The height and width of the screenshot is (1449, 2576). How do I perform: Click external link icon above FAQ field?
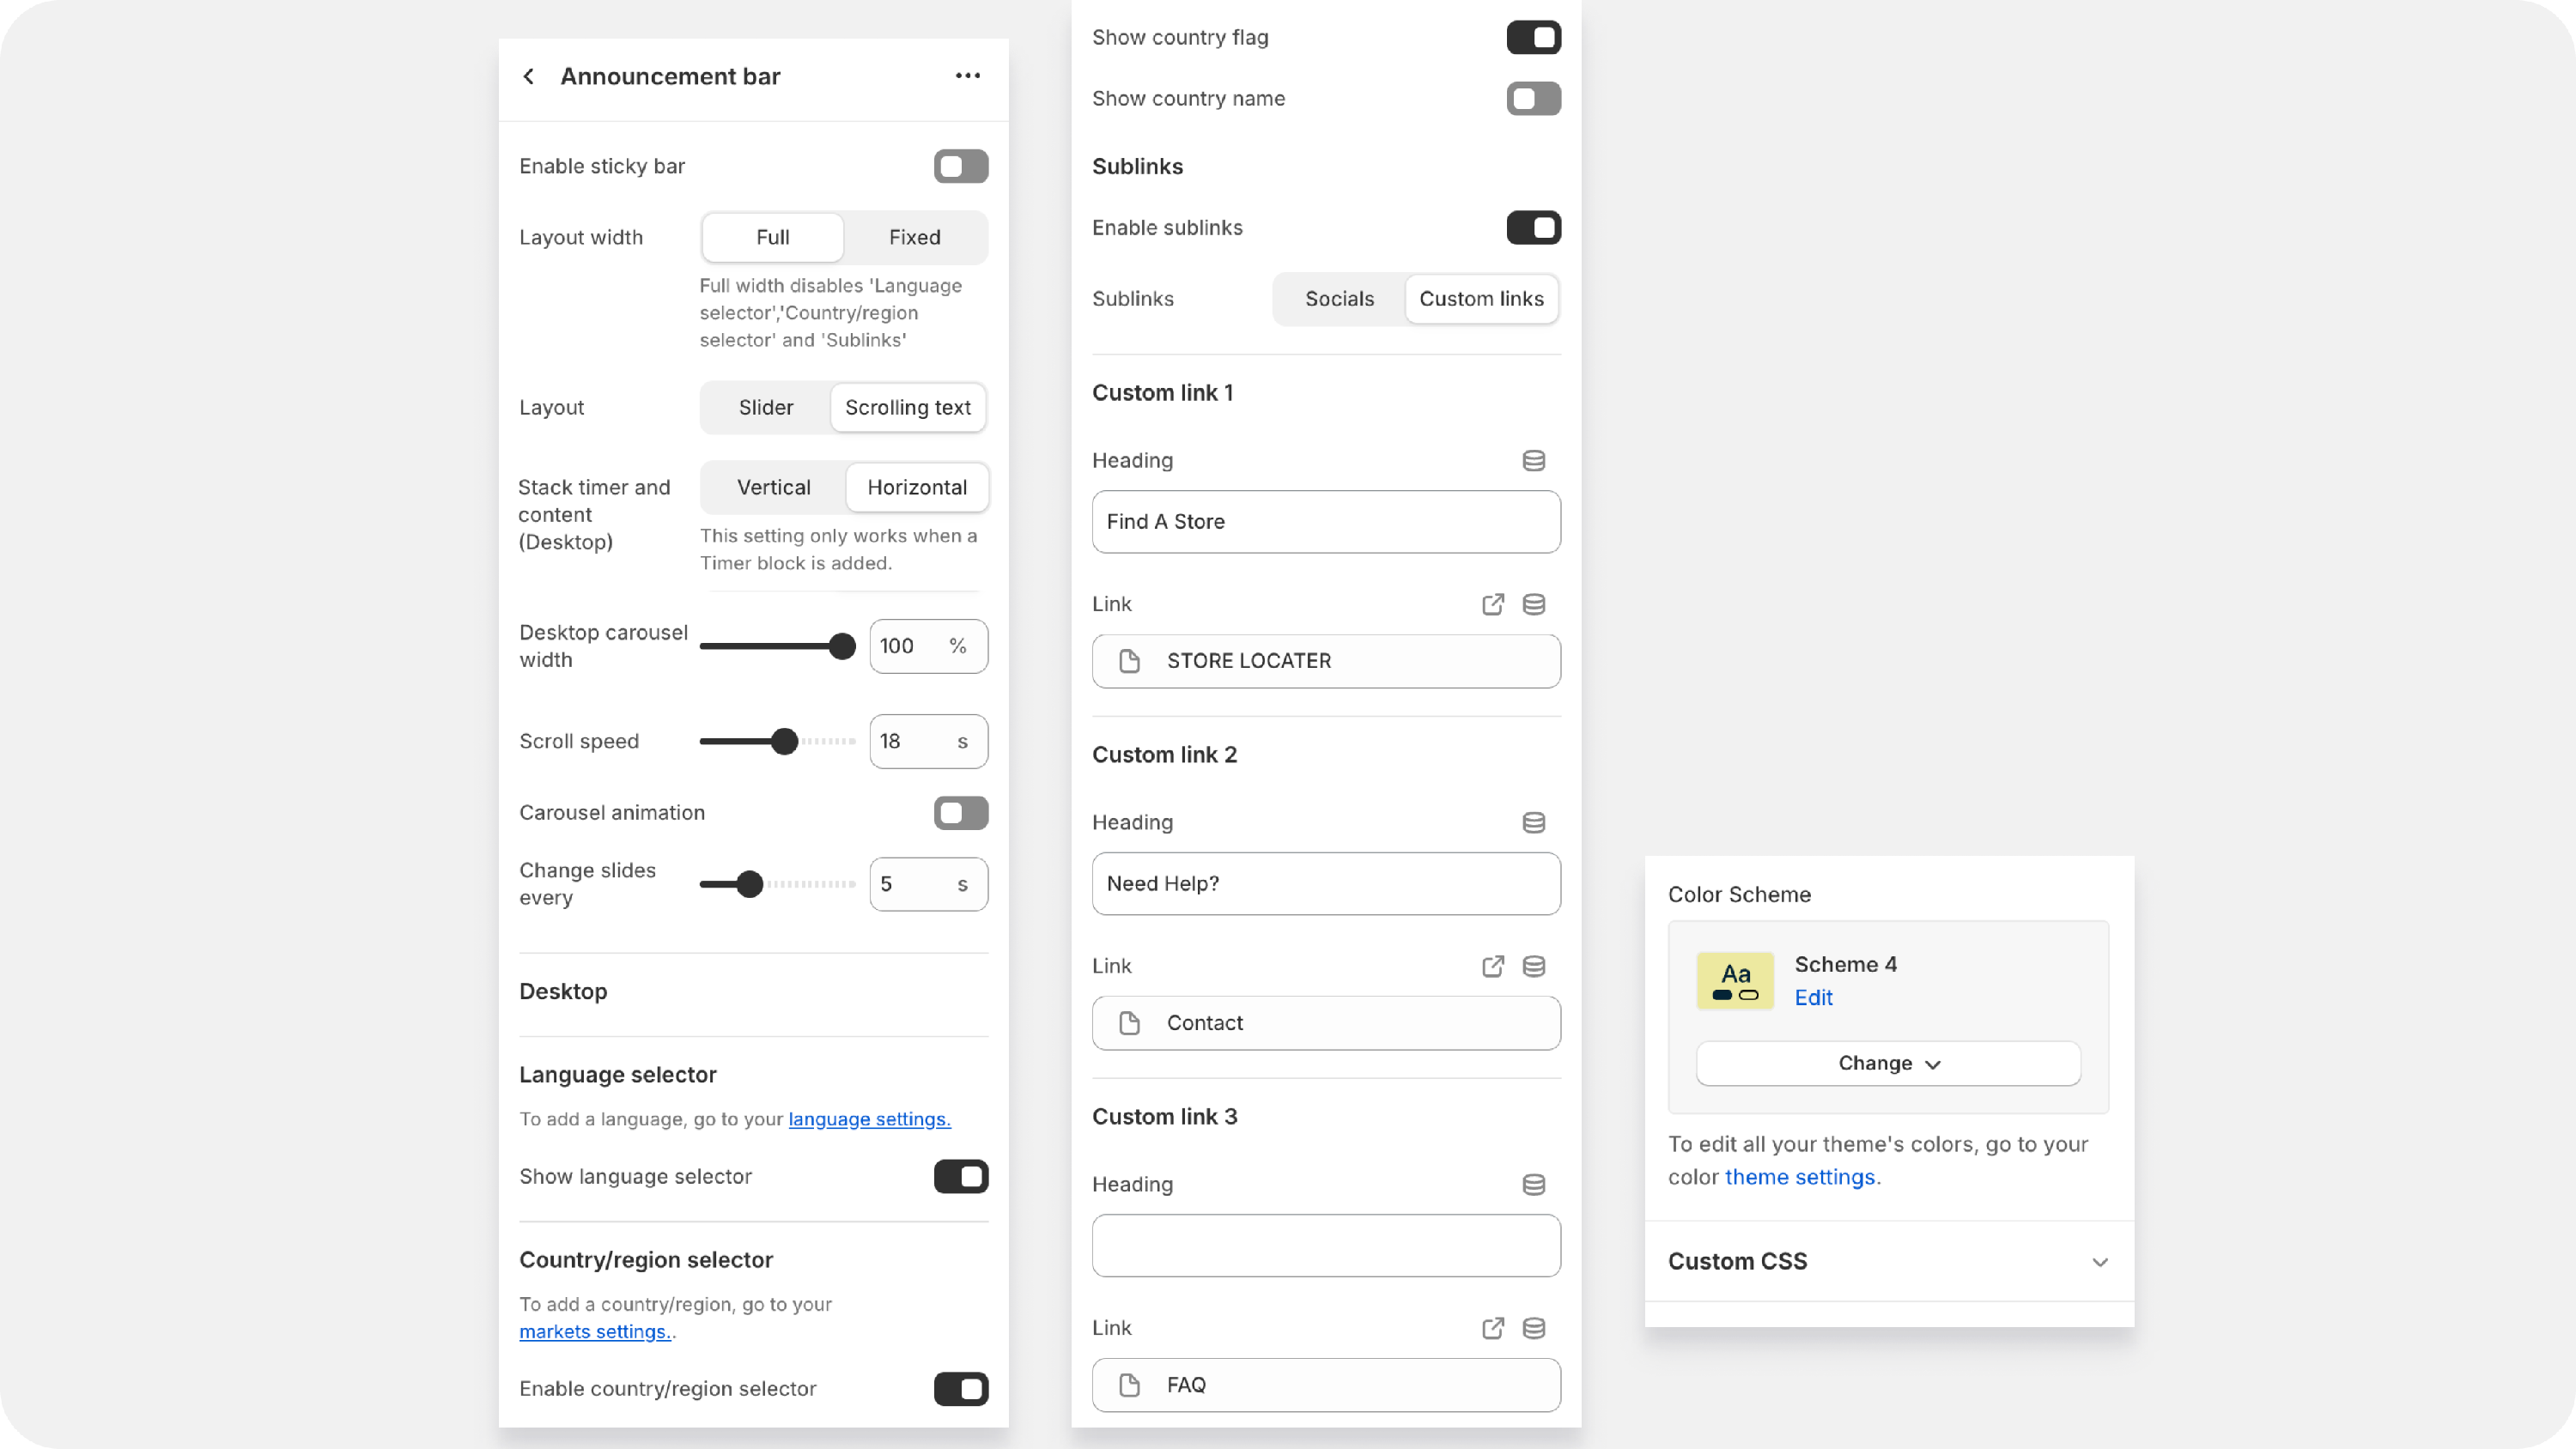pyautogui.click(x=1492, y=1328)
